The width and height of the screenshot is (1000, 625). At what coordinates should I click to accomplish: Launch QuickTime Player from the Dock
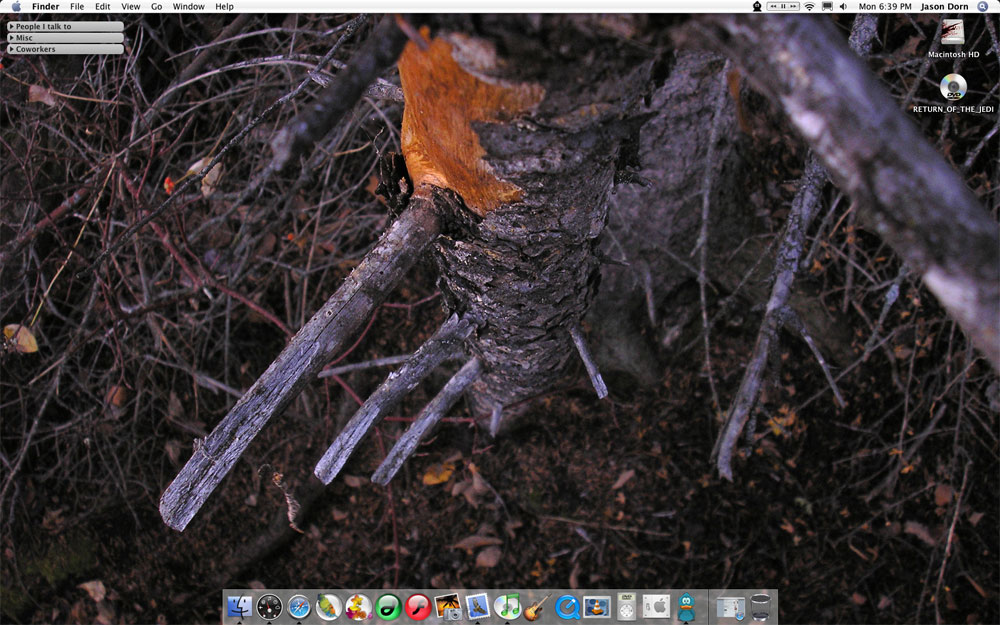pyautogui.click(x=567, y=605)
